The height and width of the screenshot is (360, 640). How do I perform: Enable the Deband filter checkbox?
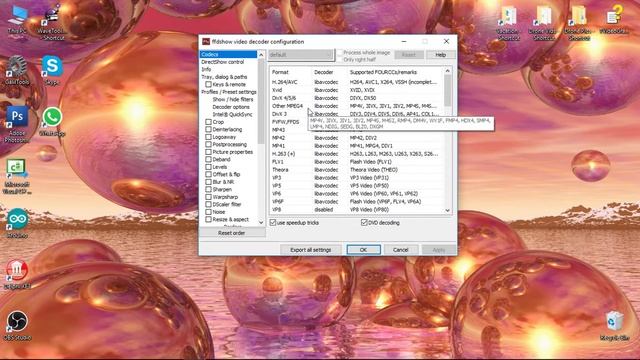pos(208,159)
